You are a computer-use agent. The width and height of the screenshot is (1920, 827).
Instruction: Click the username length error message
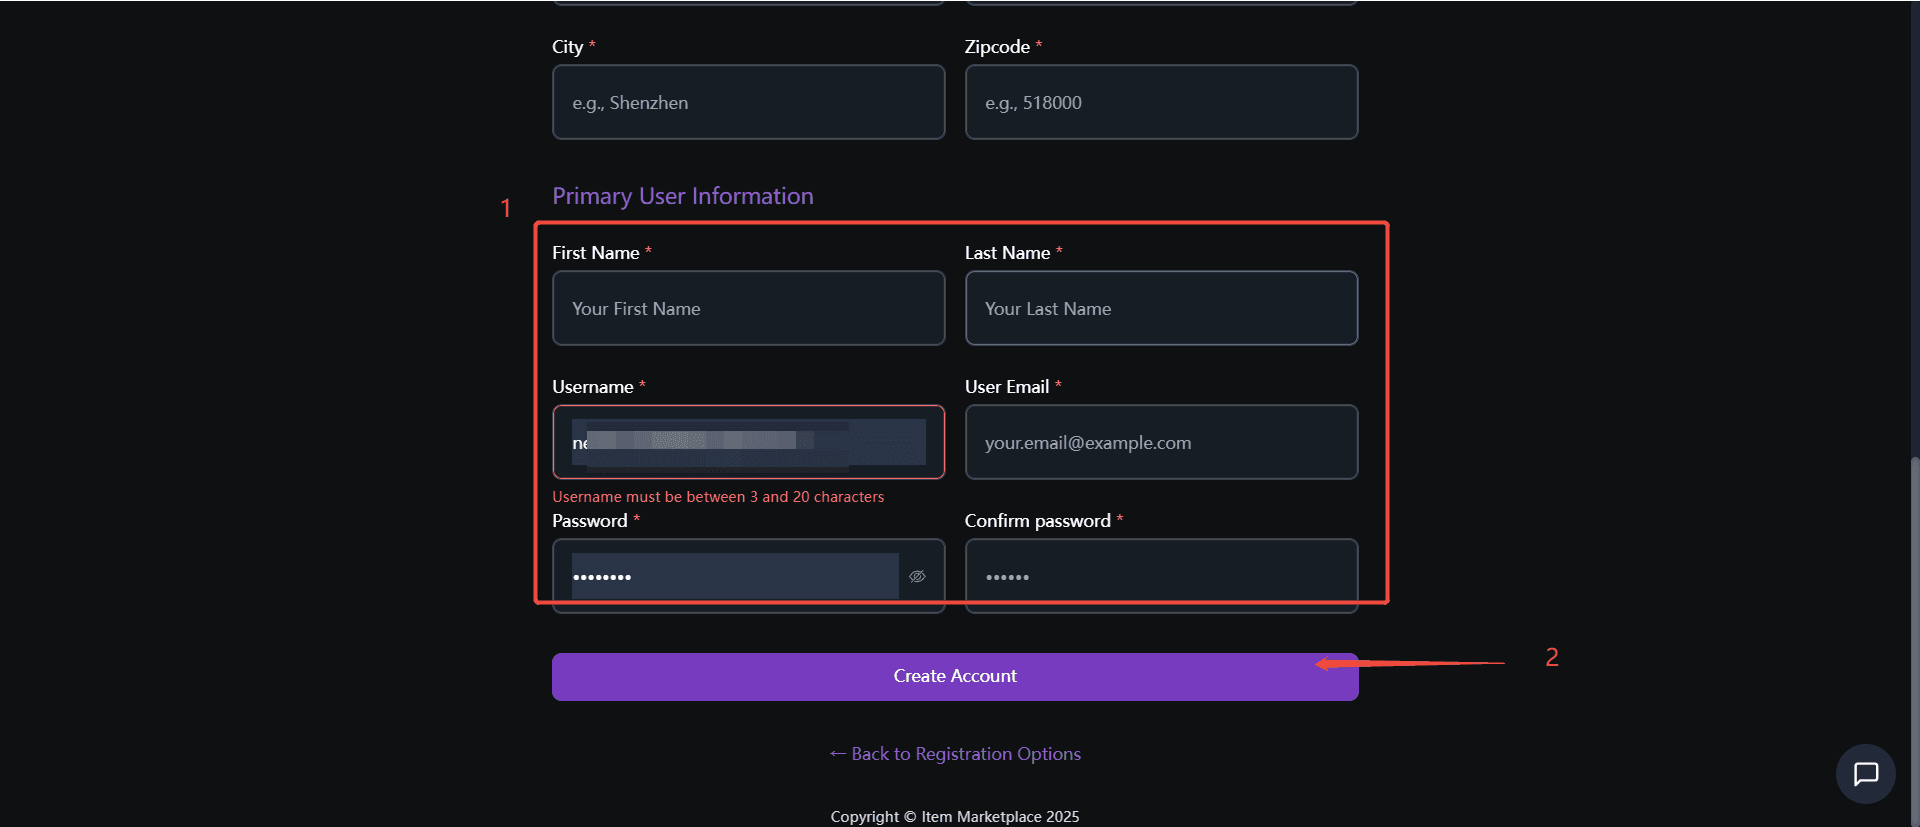click(x=718, y=497)
